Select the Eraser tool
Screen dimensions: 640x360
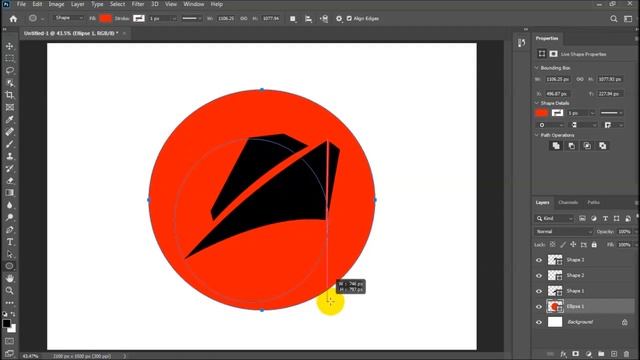(x=9, y=181)
